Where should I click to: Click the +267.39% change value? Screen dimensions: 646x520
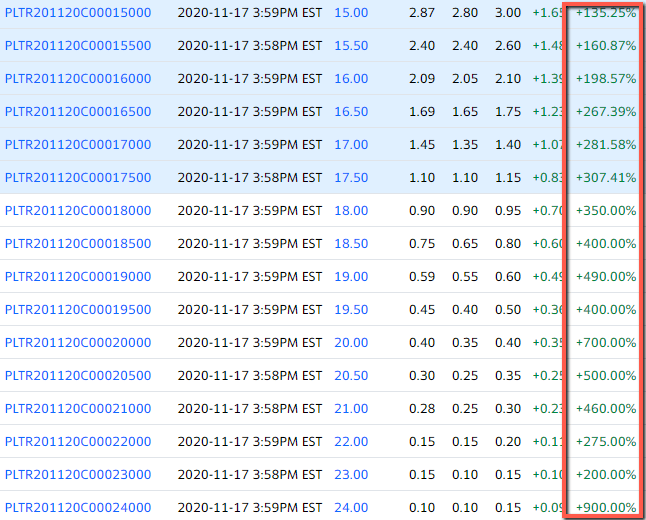coord(606,112)
